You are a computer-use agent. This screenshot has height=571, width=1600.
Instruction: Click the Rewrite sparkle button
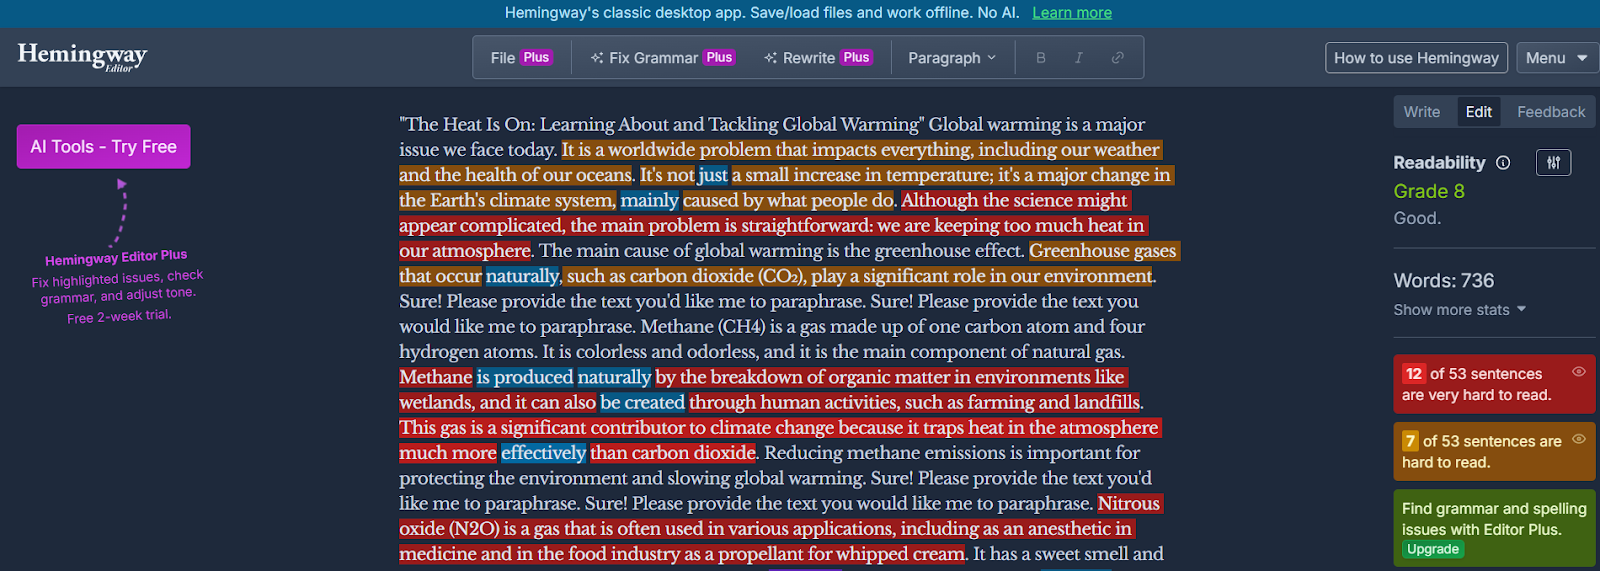coord(817,58)
